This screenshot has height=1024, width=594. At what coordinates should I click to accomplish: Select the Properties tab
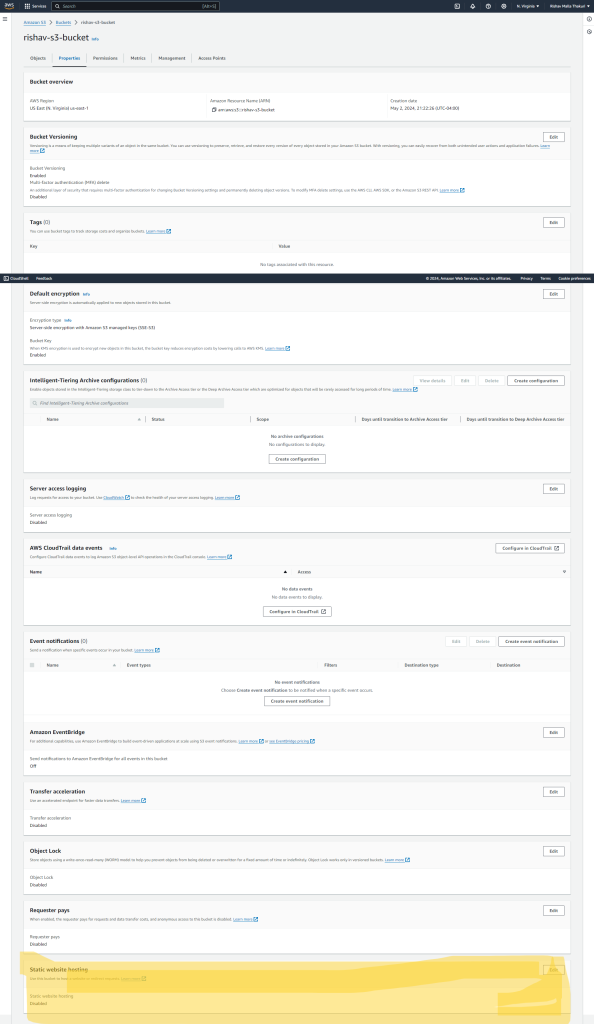pos(69,58)
